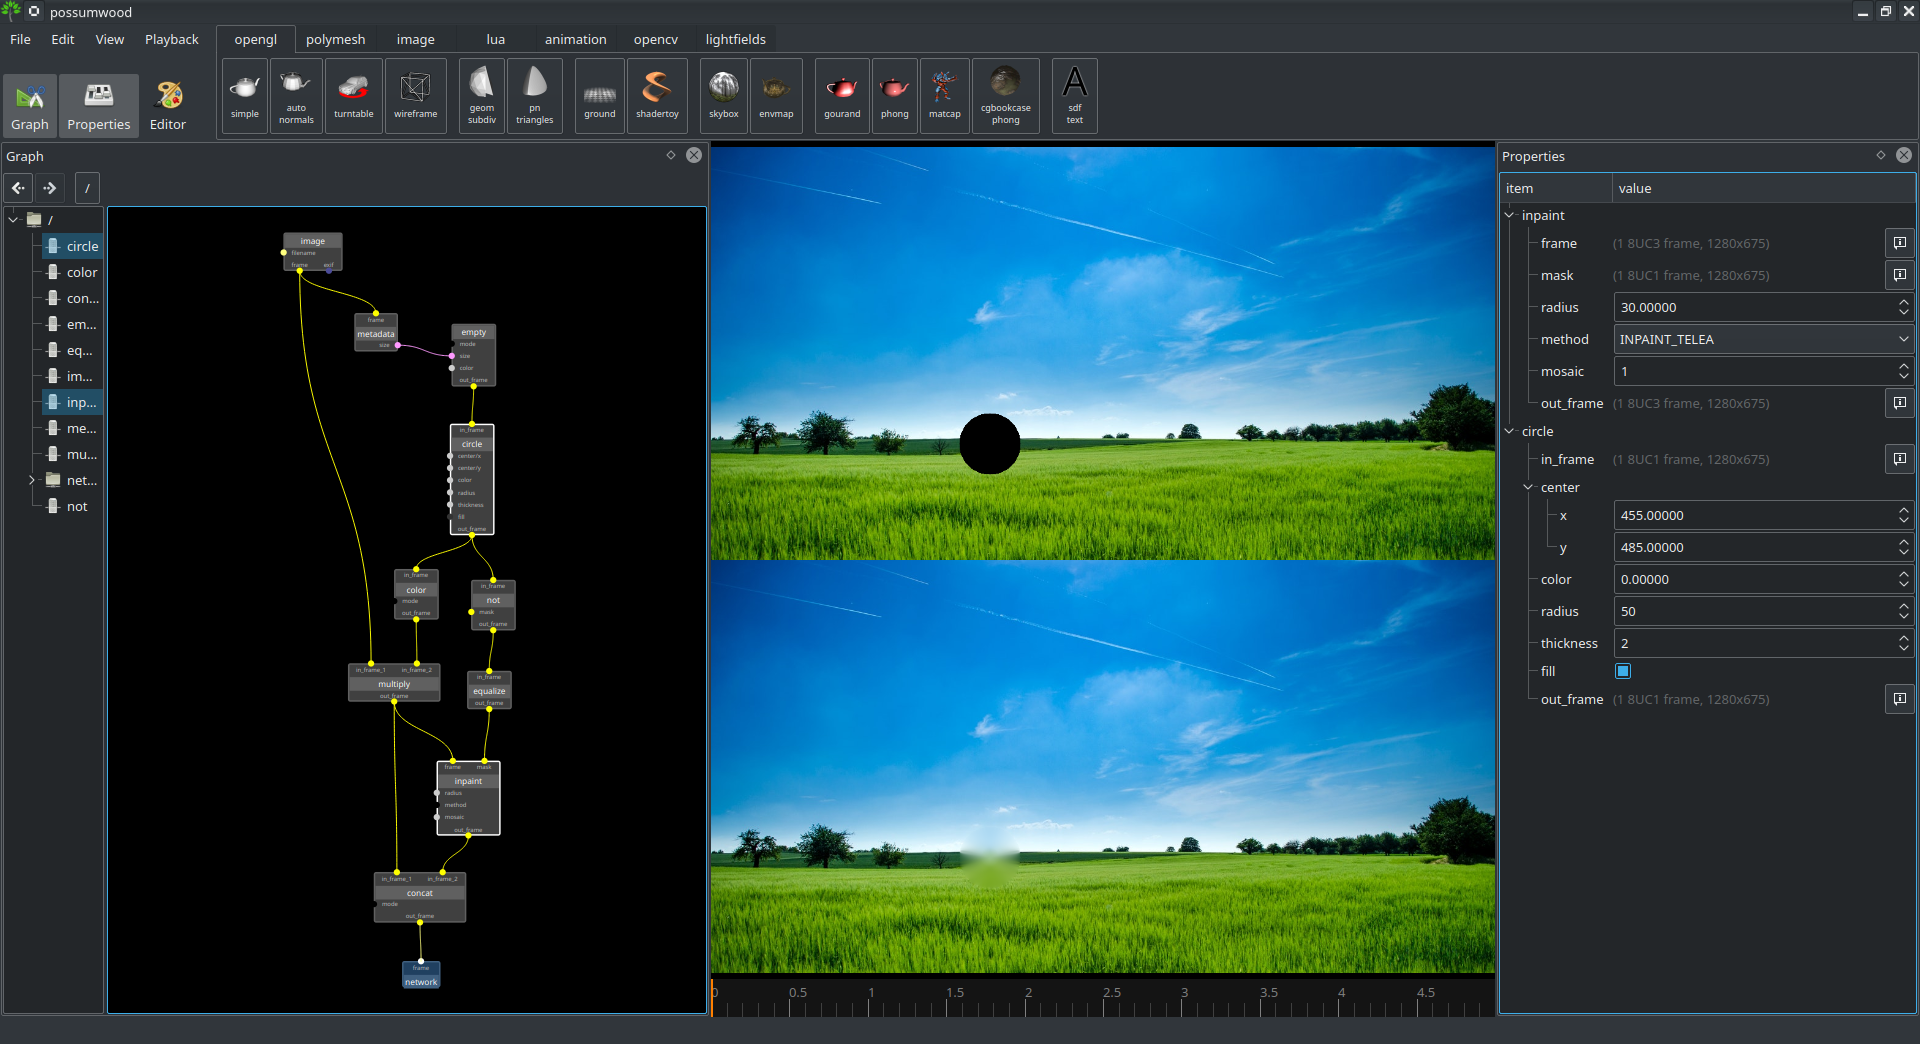Click the back arrow in Graph panel
1920x1044 pixels.
[x=19, y=187]
